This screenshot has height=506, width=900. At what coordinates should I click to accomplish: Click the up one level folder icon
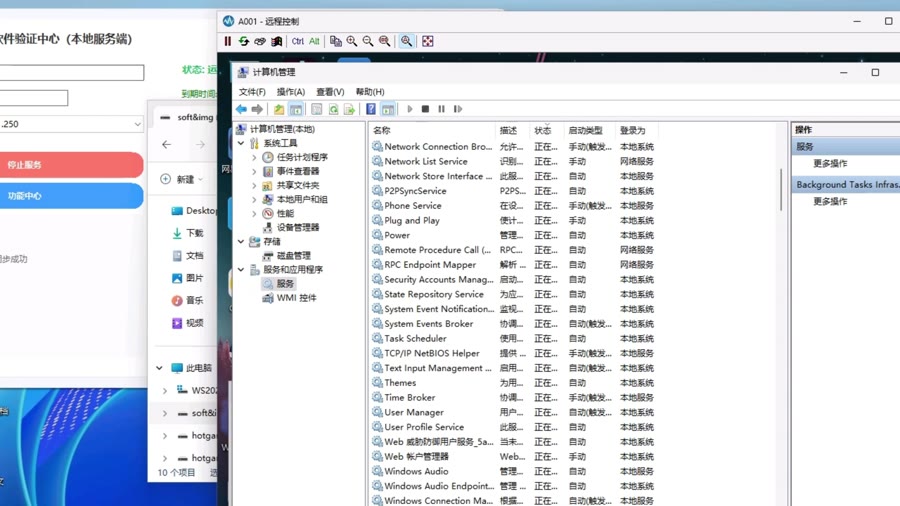[x=279, y=109]
